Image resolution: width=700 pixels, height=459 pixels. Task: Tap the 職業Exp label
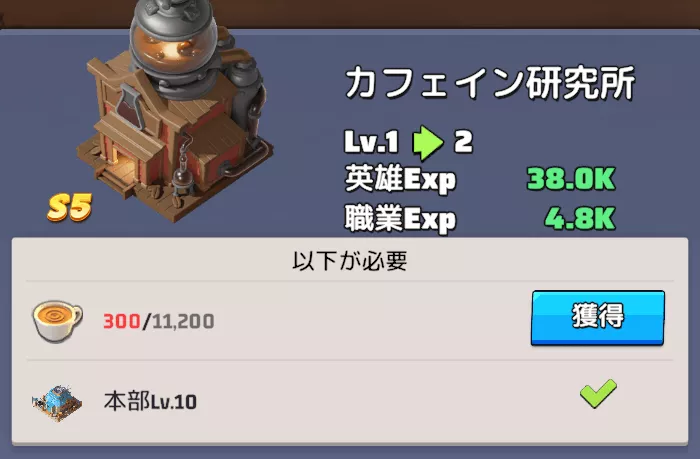pos(400,218)
